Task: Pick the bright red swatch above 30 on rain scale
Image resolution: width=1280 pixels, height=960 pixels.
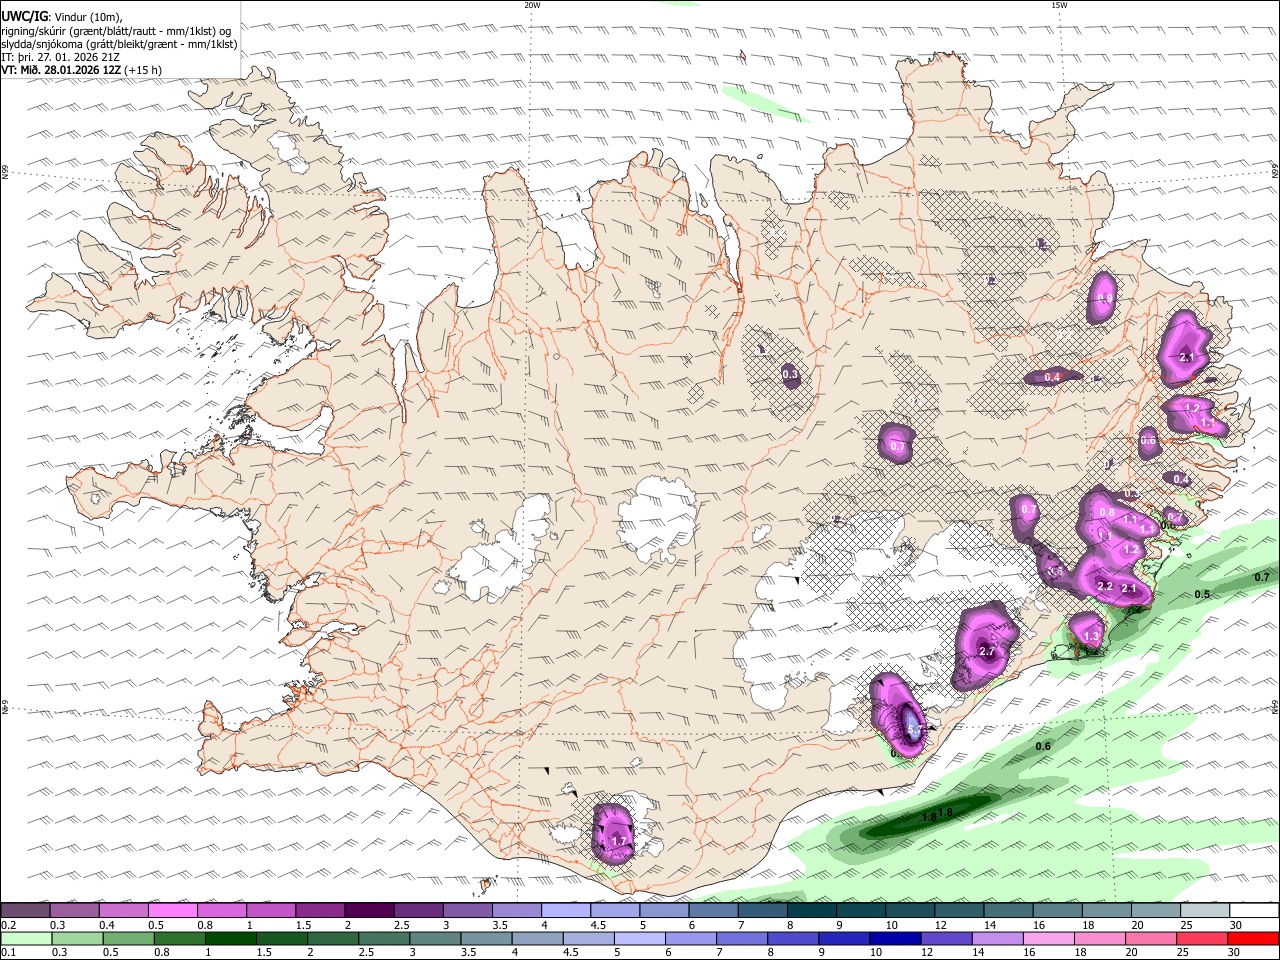Action: click(x=1254, y=938)
